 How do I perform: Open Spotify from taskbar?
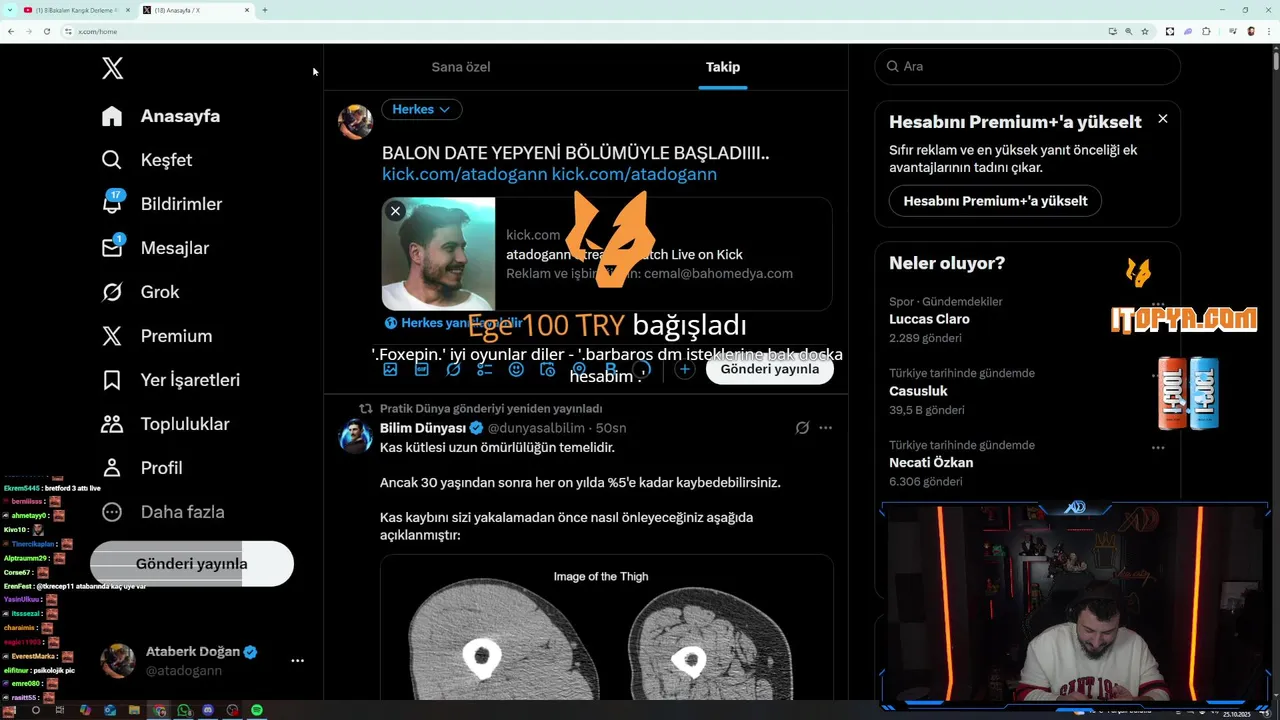pyautogui.click(x=257, y=710)
